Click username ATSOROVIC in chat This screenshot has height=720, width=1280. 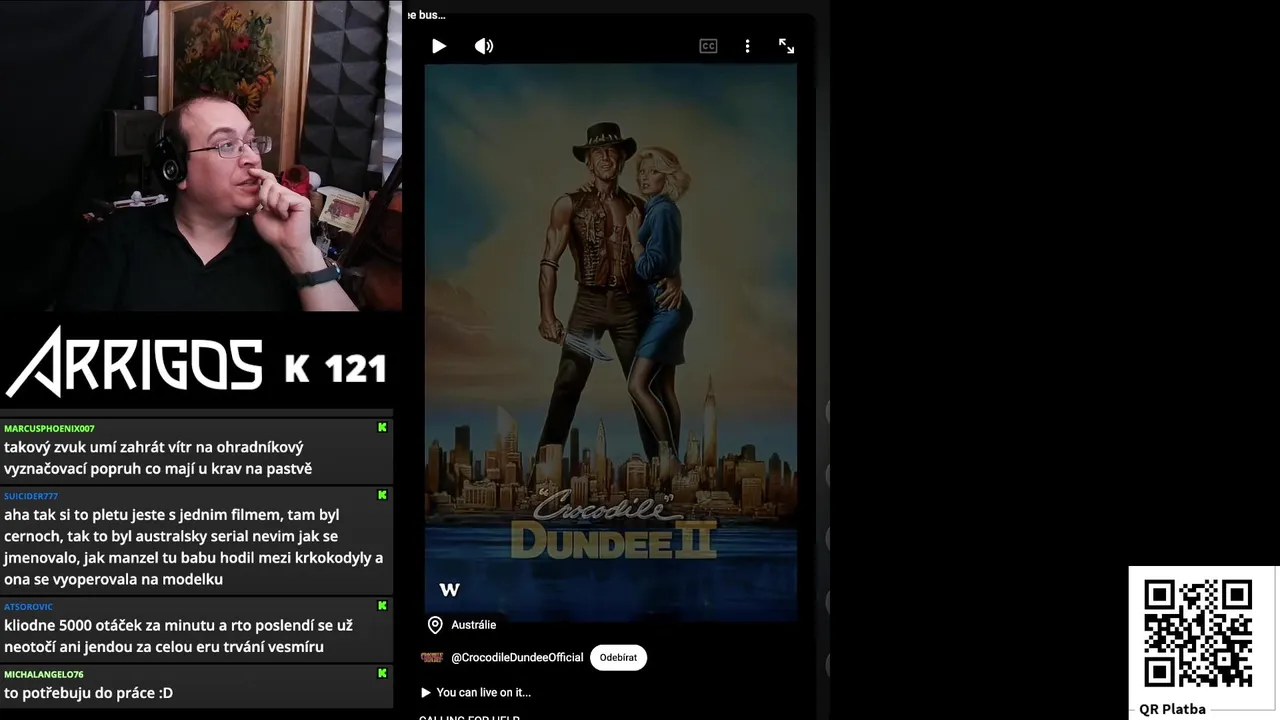28,606
